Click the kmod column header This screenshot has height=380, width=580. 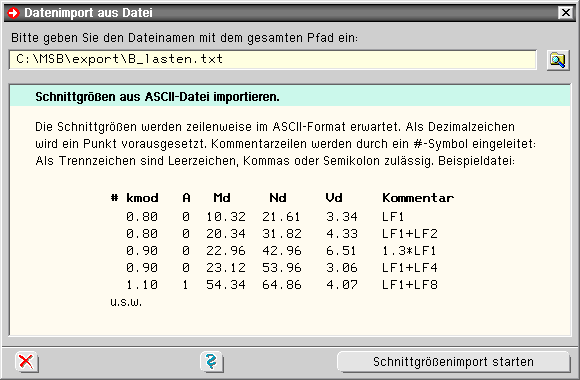(x=142, y=198)
